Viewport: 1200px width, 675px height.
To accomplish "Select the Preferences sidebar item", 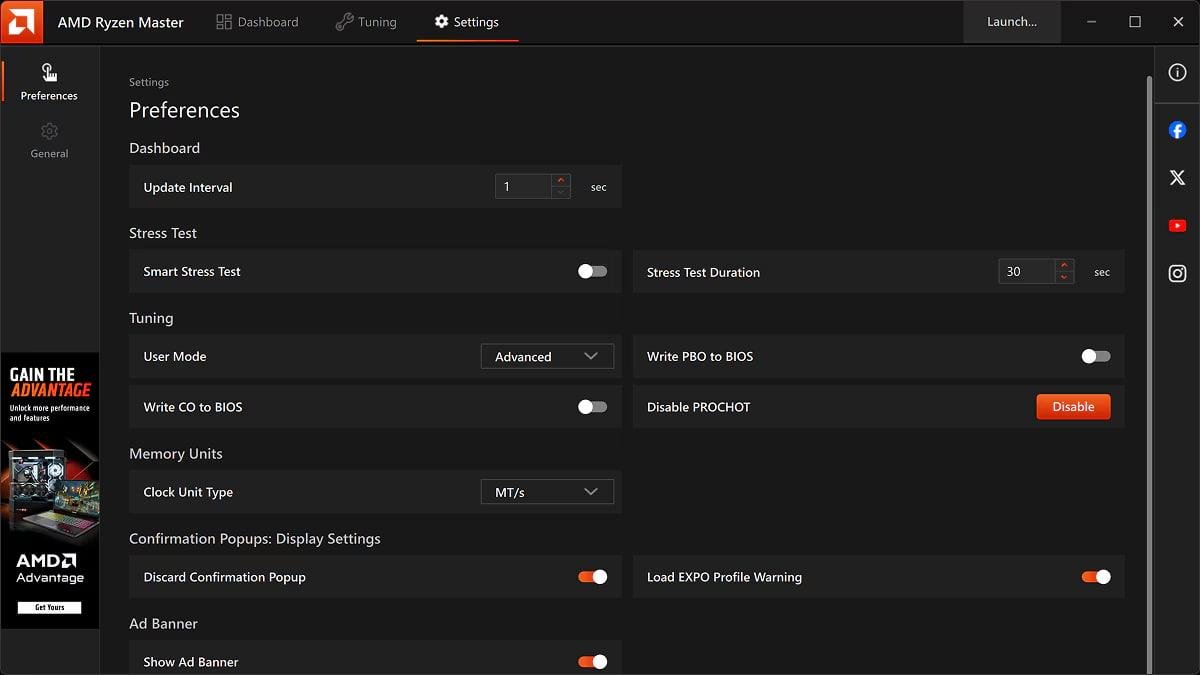I will tap(49, 83).
